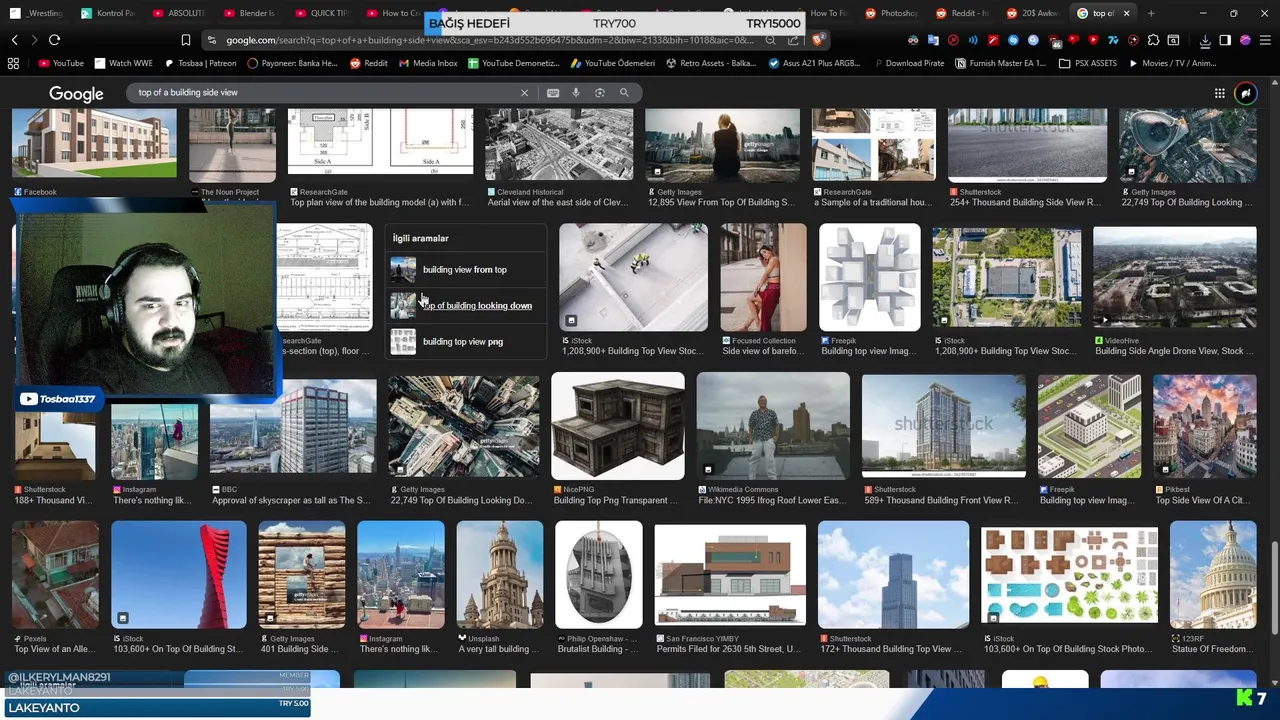Open the VideoHive drone view thumbnail
The width and height of the screenshot is (1280, 720).
coord(1174,278)
